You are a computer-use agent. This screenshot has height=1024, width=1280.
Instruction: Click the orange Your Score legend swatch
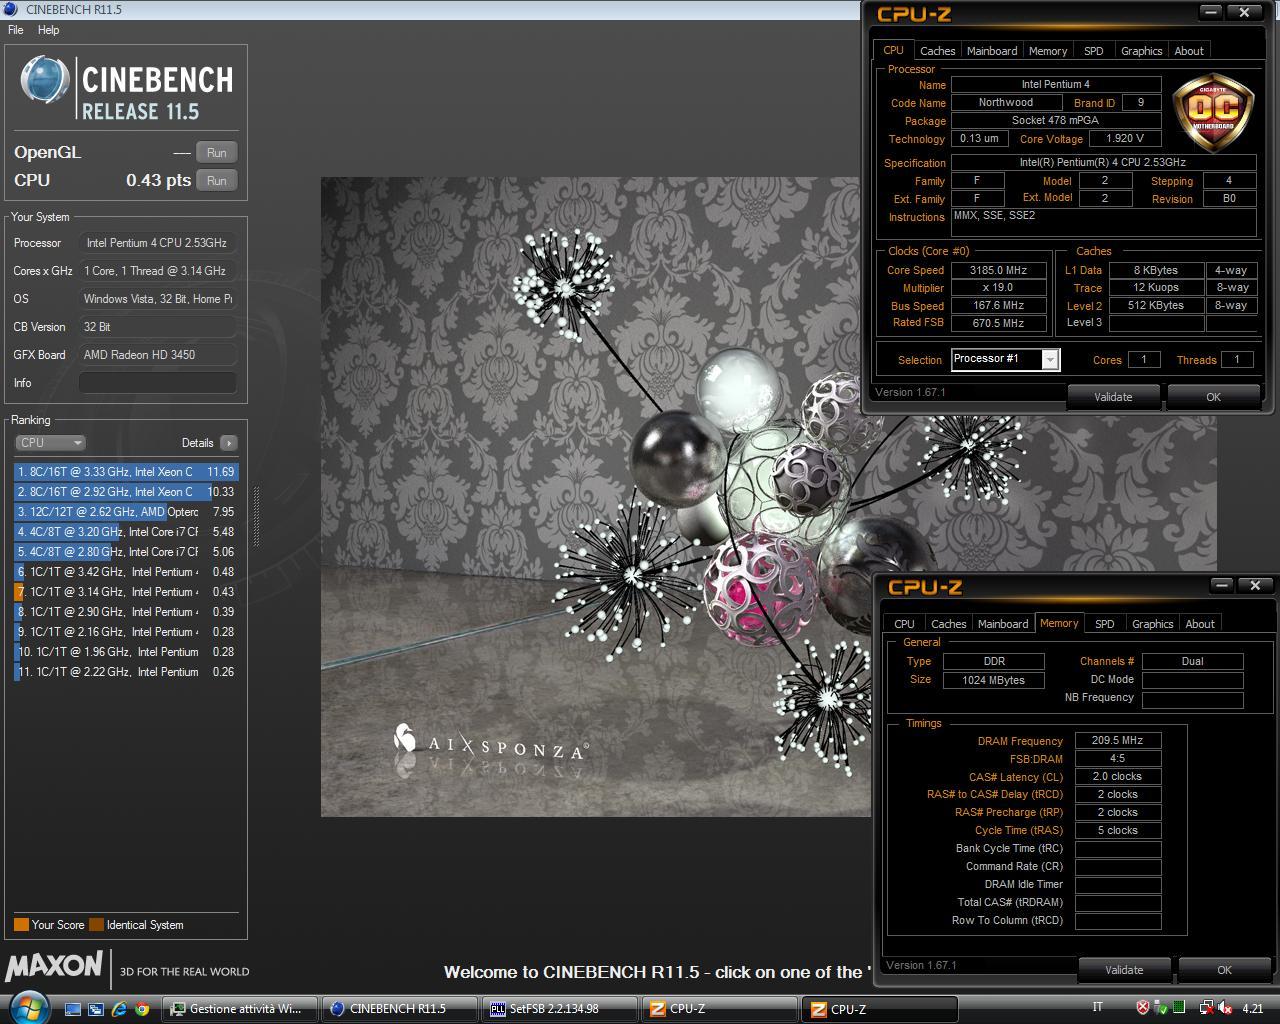point(21,925)
